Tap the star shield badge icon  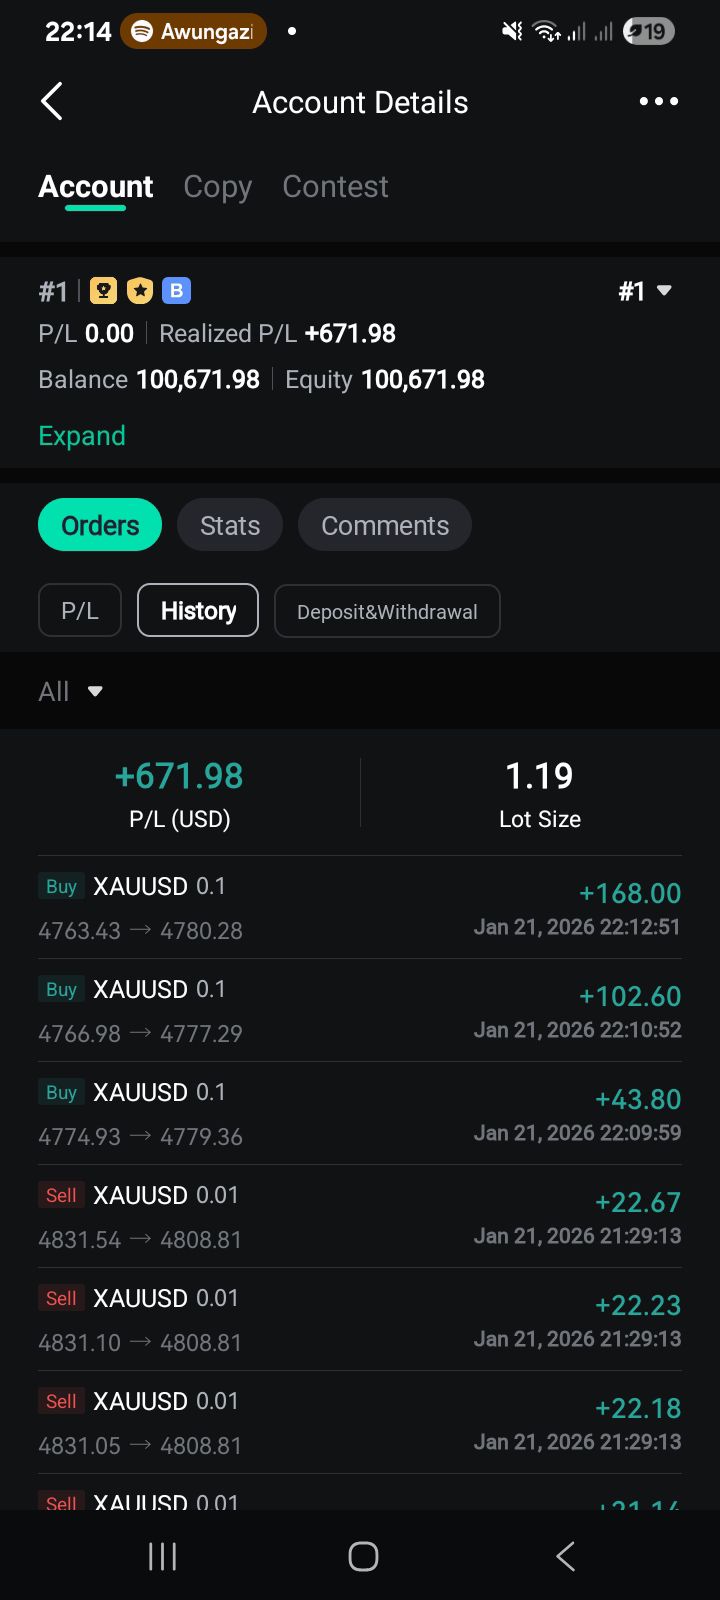click(x=140, y=291)
